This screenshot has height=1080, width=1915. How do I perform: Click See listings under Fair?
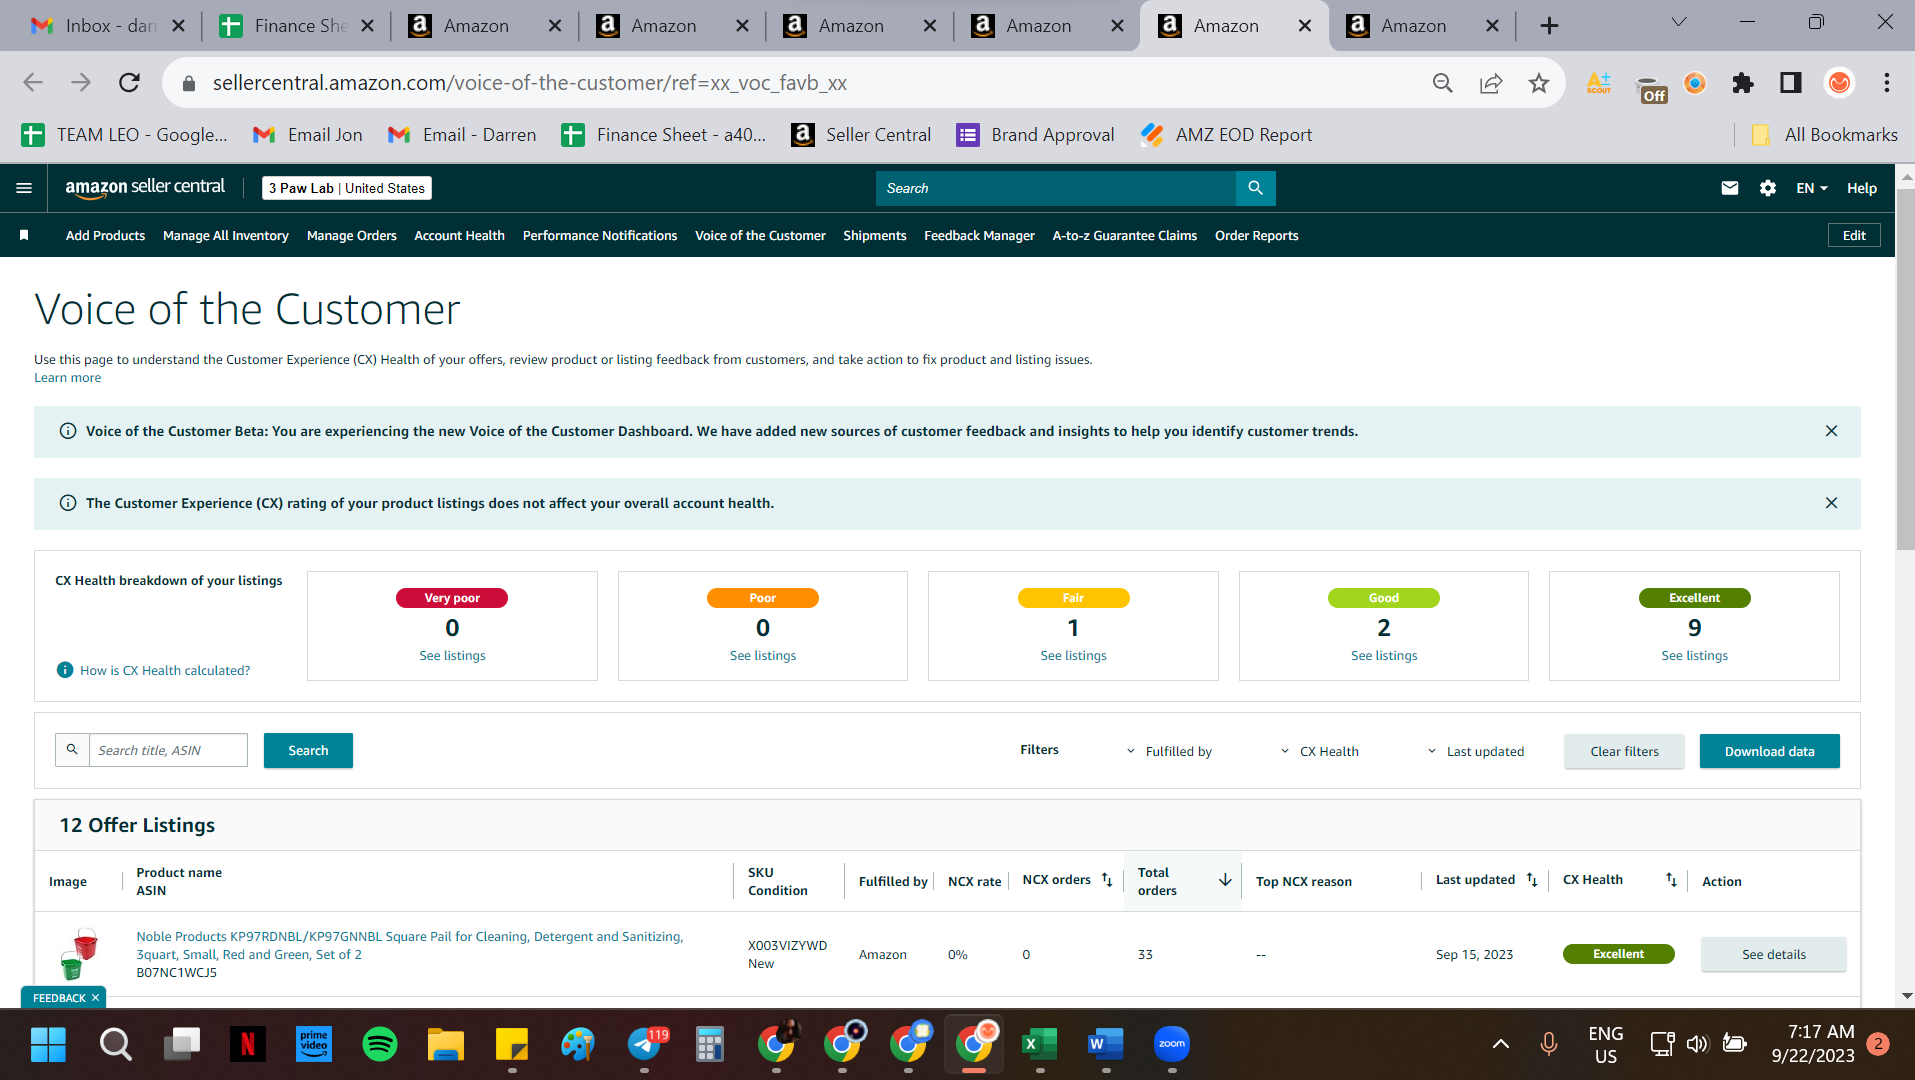[x=1073, y=655]
